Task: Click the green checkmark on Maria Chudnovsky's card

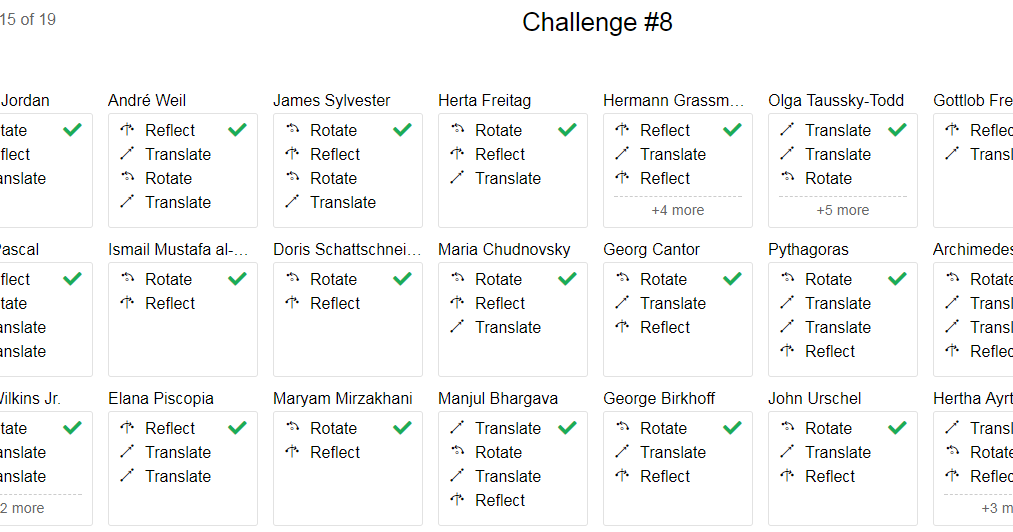Action: pyautogui.click(x=567, y=279)
